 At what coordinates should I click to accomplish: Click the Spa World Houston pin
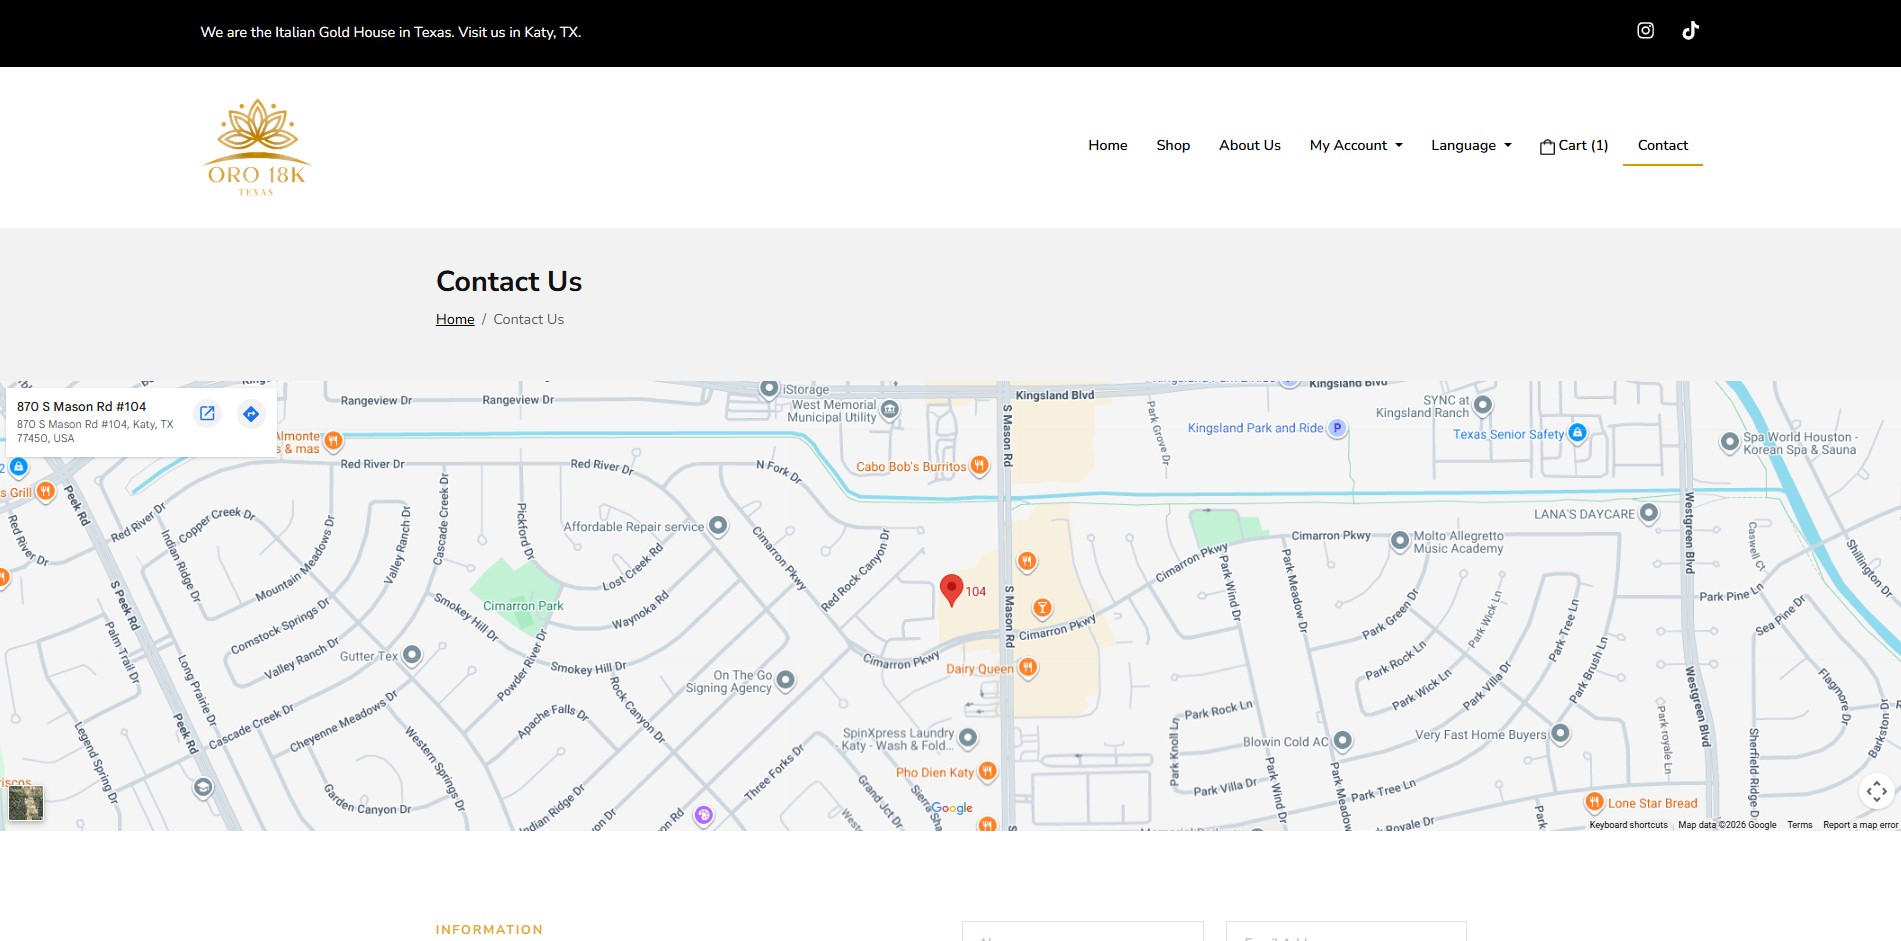[1730, 442]
